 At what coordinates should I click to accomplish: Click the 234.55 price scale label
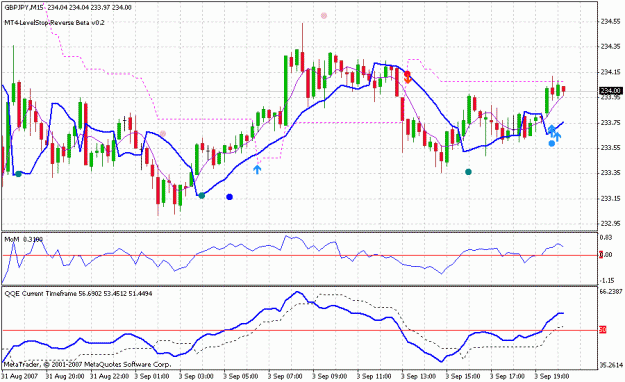(x=610, y=22)
